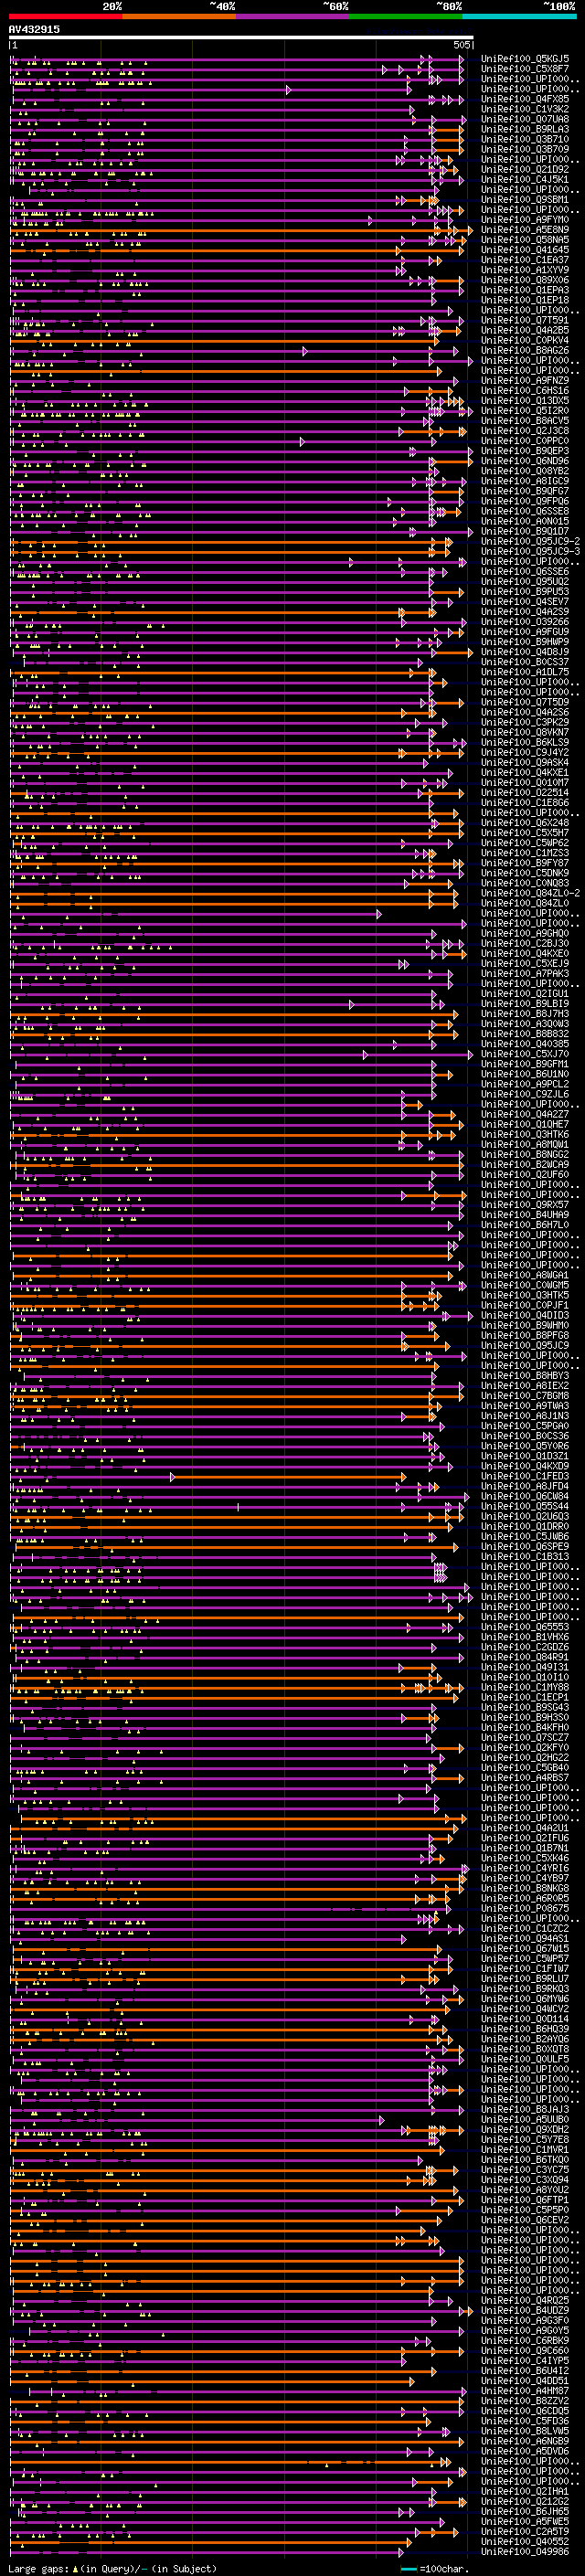Image resolution: width=585 pixels, height=2576 pixels.
Task: Select the UniRef100_Q7T5D9 label
Action: coord(525,702)
